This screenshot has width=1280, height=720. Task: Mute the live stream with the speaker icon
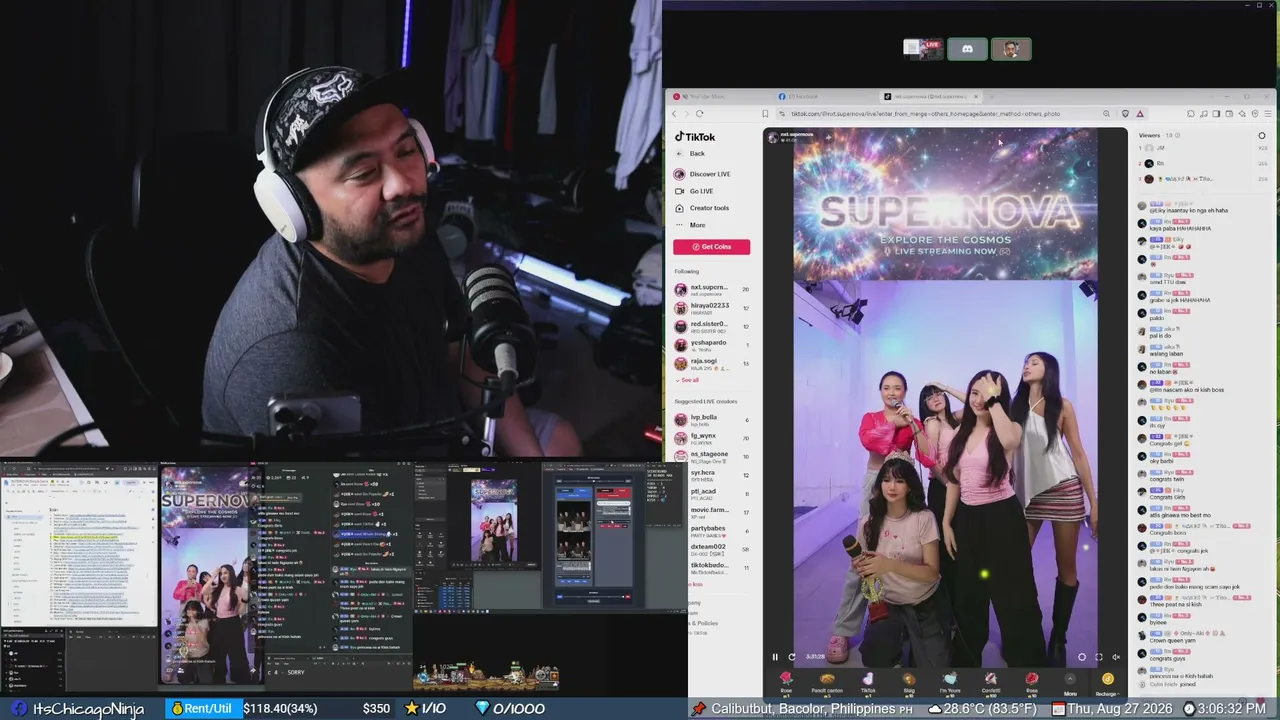click(x=1116, y=657)
